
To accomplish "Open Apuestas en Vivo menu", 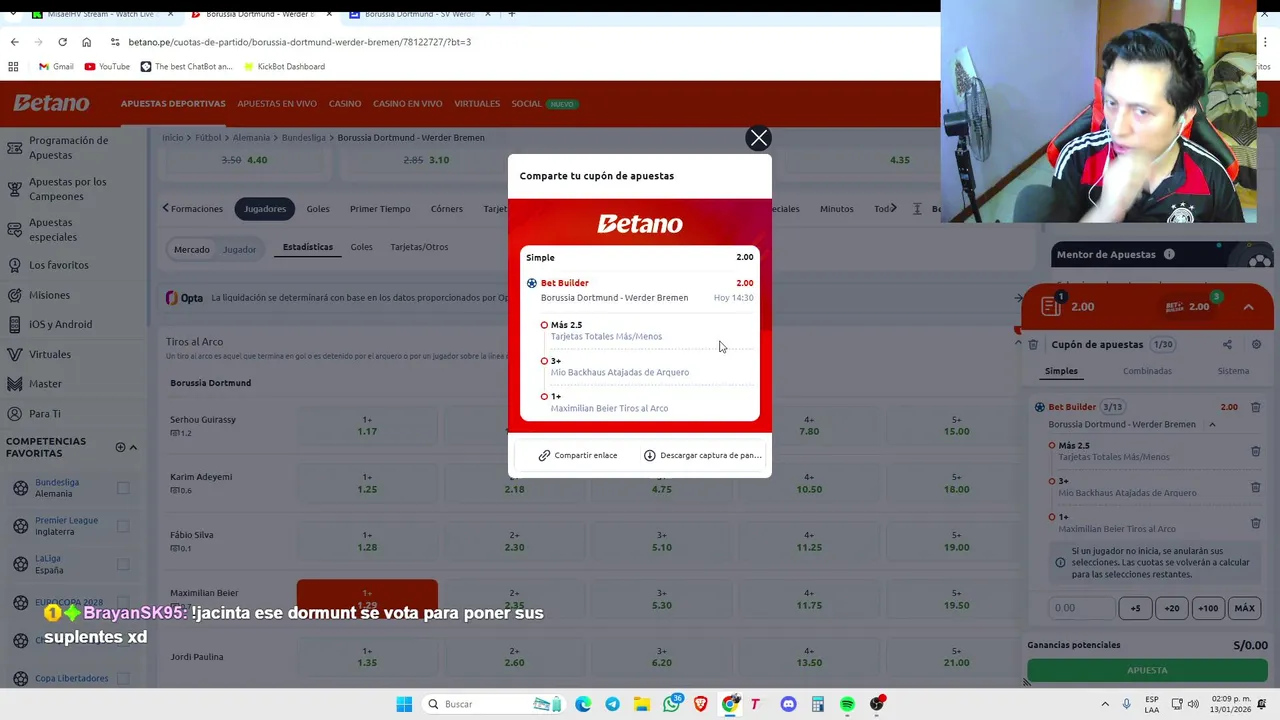I will click(277, 103).
